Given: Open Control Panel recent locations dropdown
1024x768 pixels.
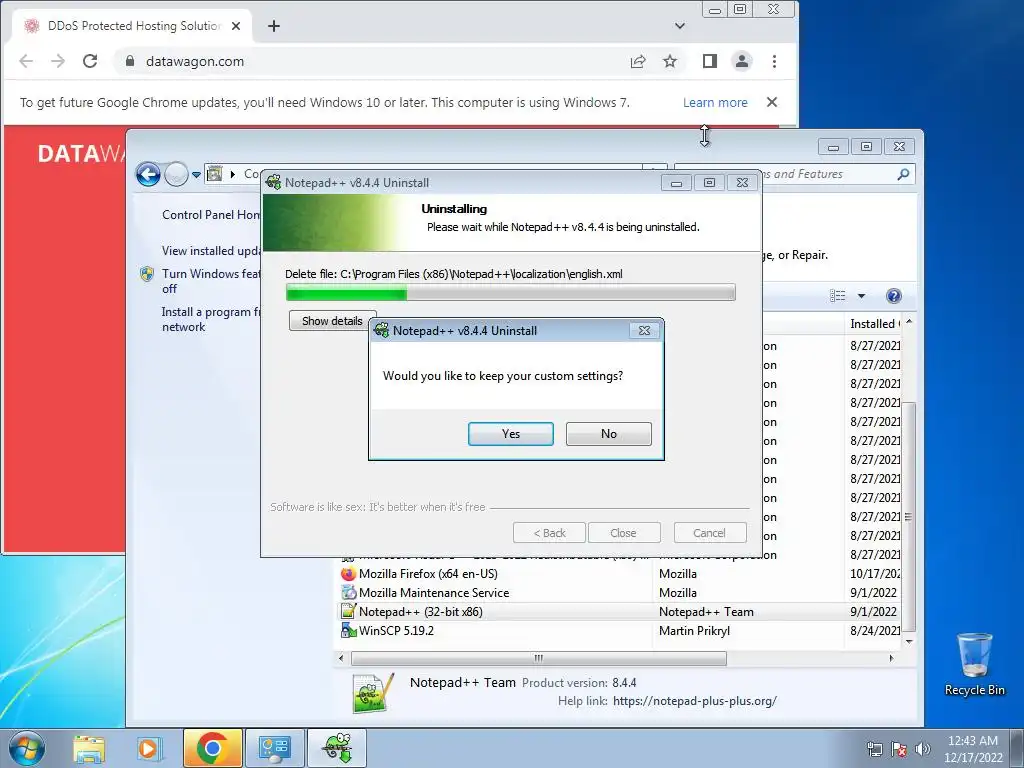Looking at the screenshot, I should [x=196, y=175].
